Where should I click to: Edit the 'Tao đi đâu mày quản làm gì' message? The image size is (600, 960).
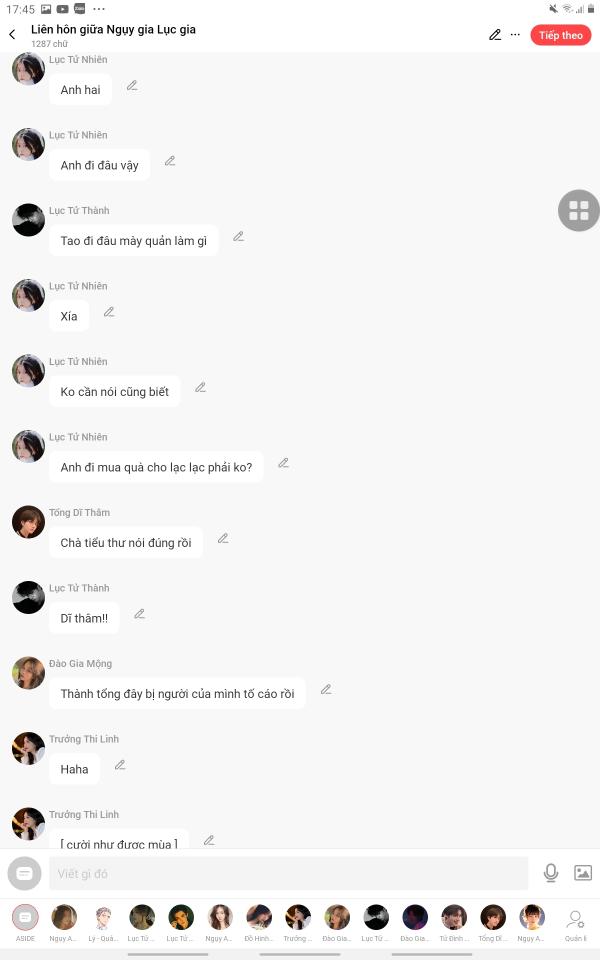(239, 236)
